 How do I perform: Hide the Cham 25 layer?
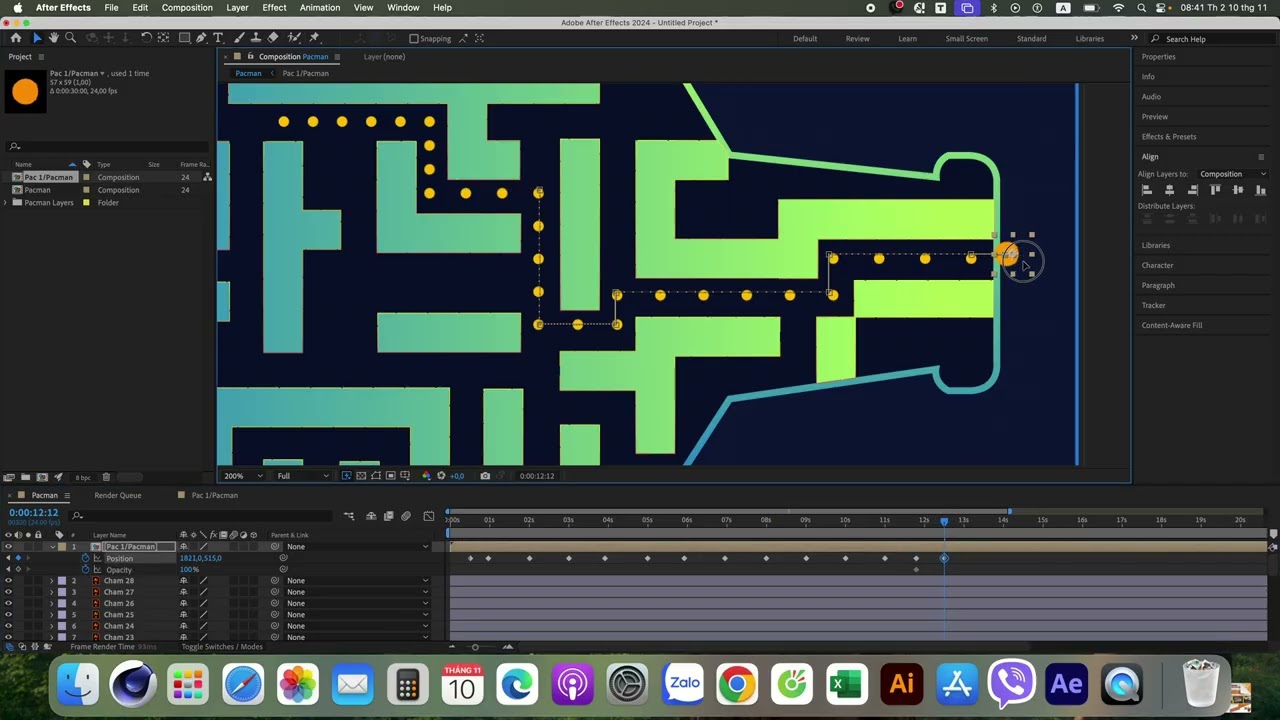pyautogui.click(x=9, y=615)
